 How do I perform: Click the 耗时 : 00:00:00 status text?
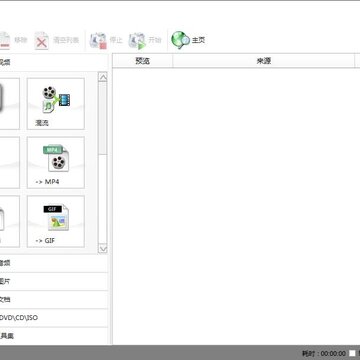click(x=324, y=353)
